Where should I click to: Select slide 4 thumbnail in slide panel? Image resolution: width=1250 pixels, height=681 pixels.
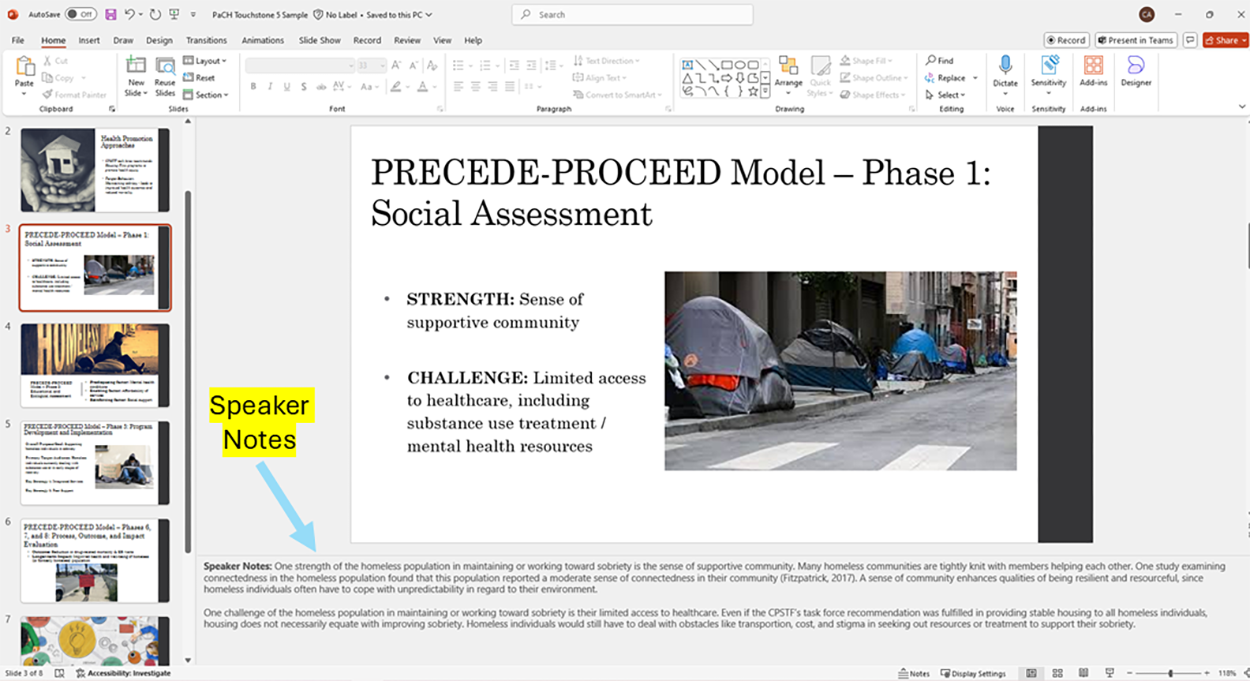[x=95, y=365]
